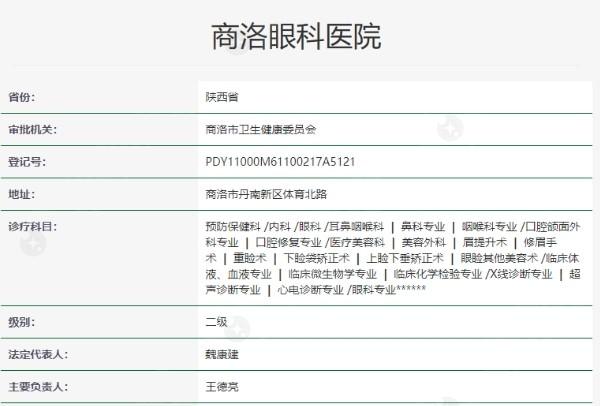Click the 登记号 label
Viewport: 600px width, 406px height.
coord(27,162)
